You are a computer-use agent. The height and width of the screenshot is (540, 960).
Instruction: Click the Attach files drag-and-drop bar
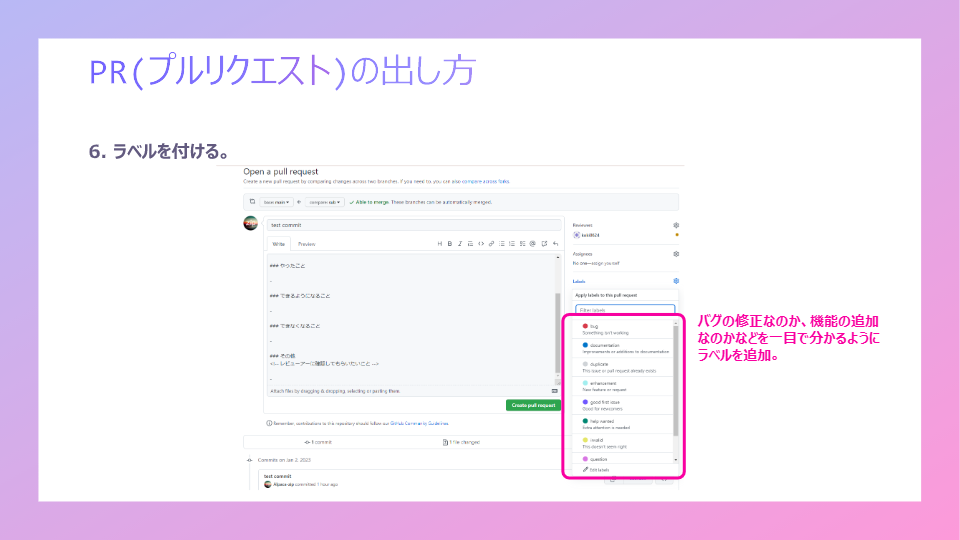414,391
